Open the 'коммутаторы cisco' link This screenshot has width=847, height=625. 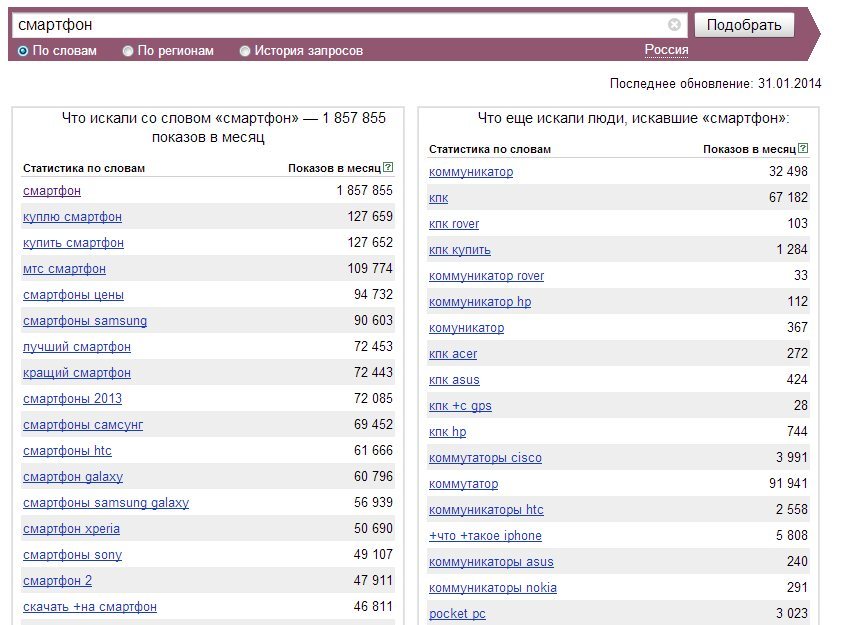click(x=485, y=458)
